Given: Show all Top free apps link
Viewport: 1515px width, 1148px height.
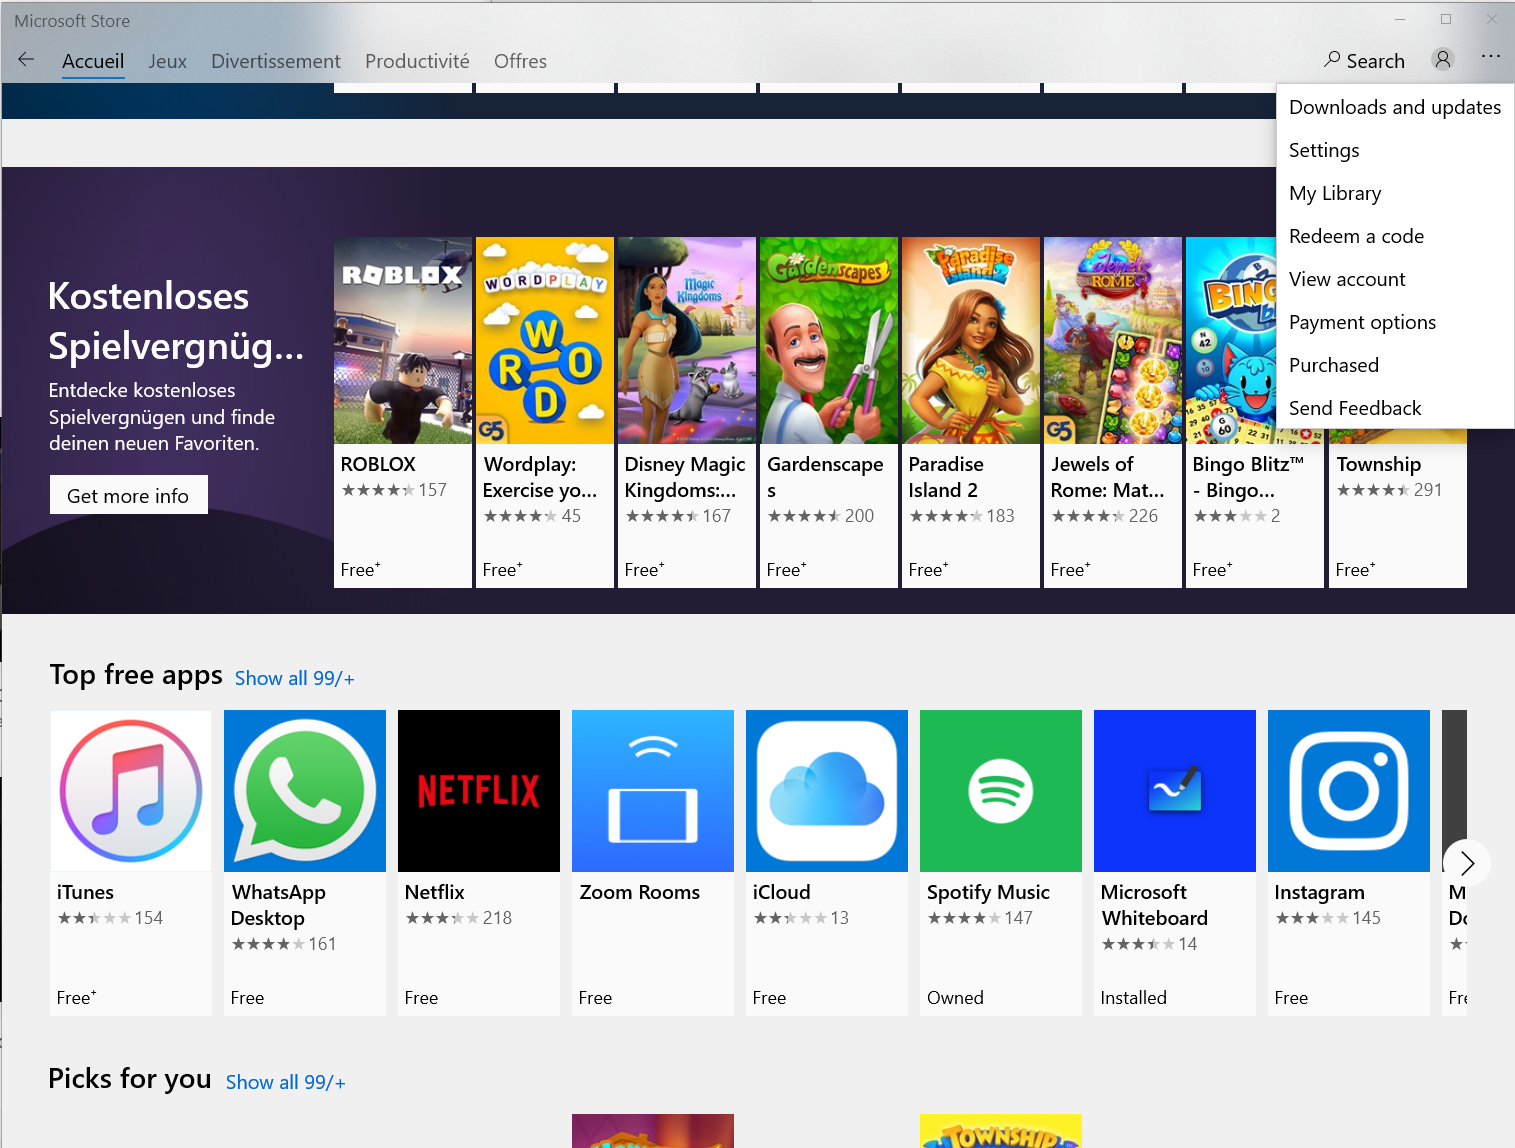Looking at the screenshot, I should (x=295, y=678).
